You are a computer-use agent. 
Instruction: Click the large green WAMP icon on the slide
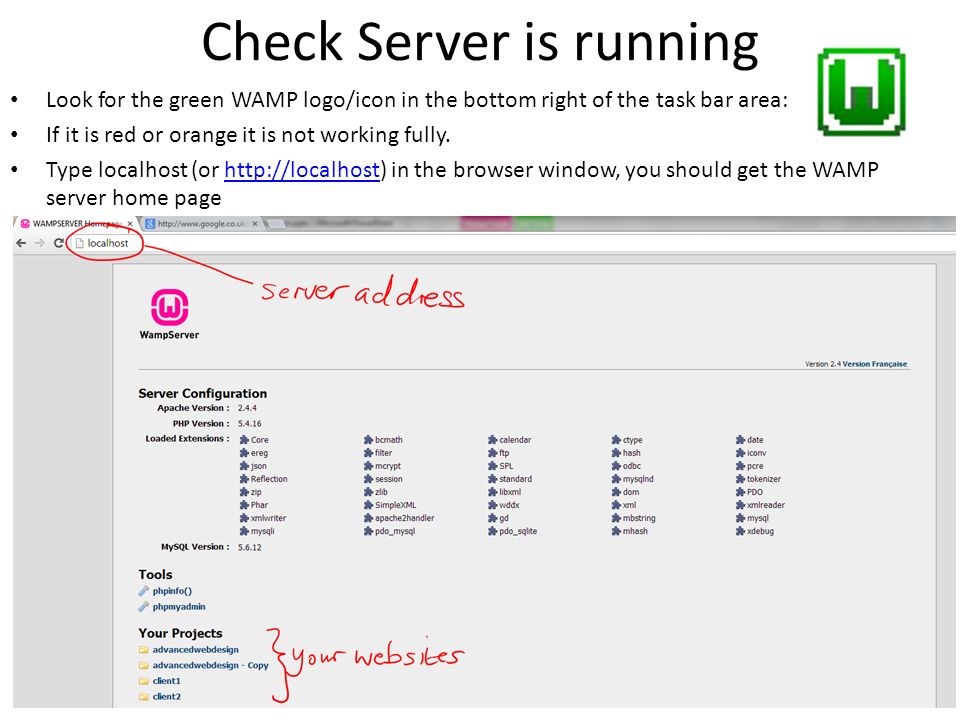pos(861,92)
